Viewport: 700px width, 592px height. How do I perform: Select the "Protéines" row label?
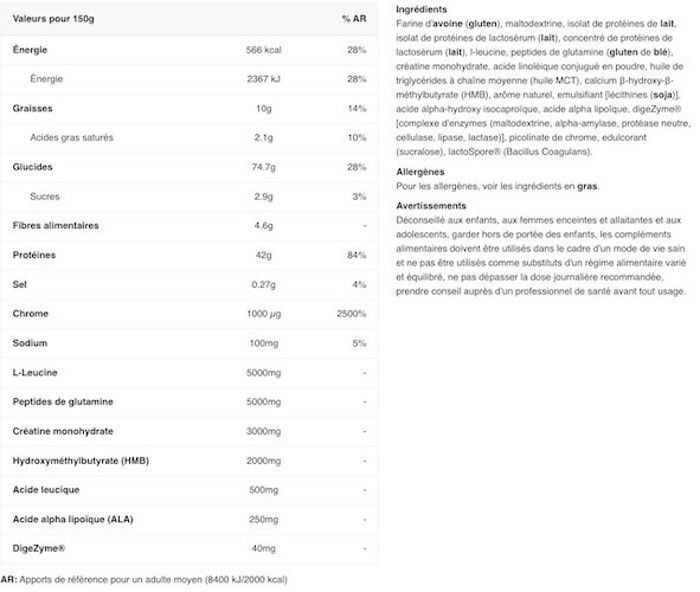point(34,255)
